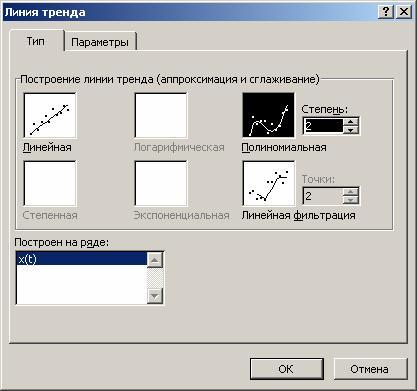The width and height of the screenshot is (417, 391).
Task: Switch to the Тип tab
Action: pyautogui.click(x=36, y=41)
